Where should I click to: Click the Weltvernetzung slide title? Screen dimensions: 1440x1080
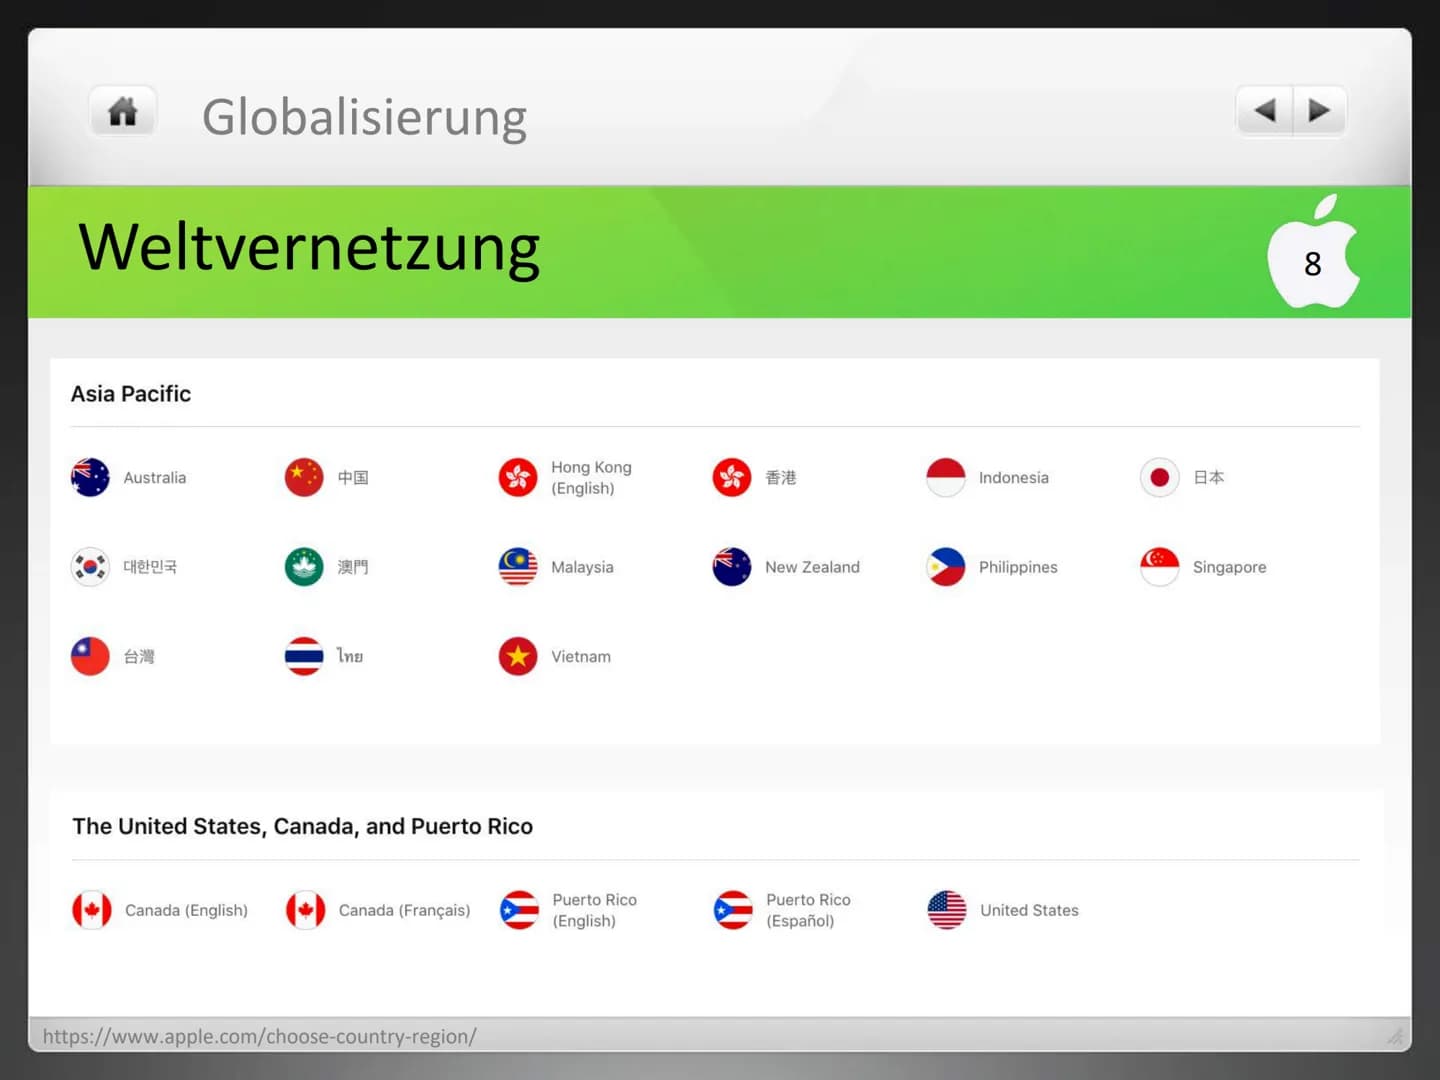coord(309,248)
